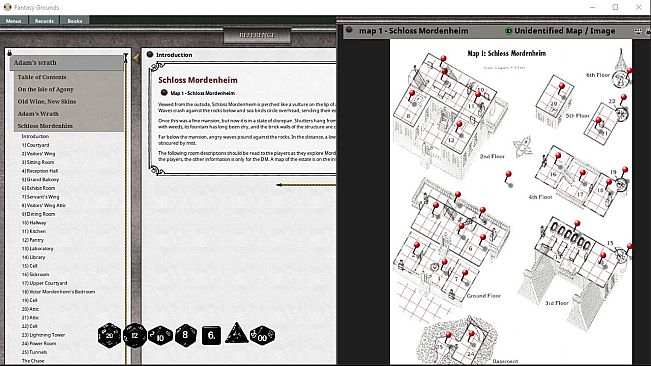Click the Fantasy Grounds title bar icon
651x366 pixels.
(x=7, y=7)
